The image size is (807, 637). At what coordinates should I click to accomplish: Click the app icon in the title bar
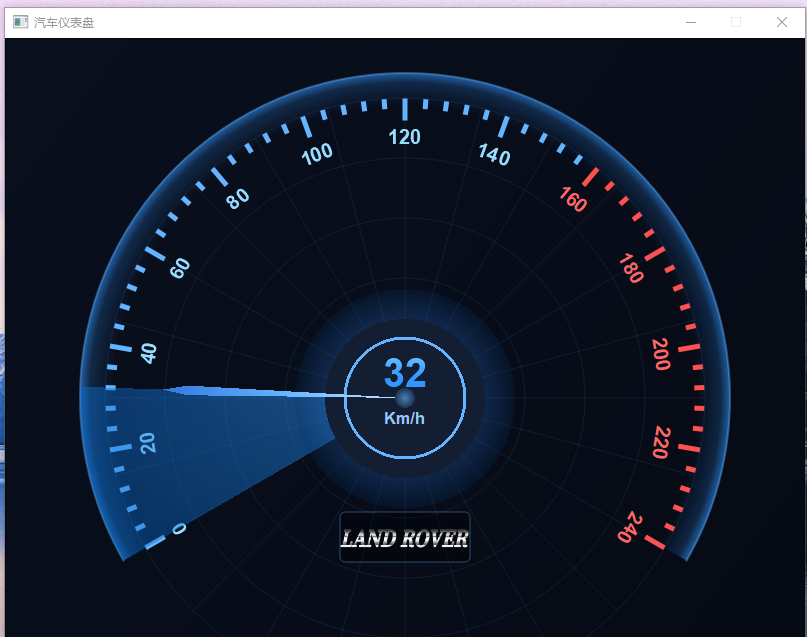(20, 22)
